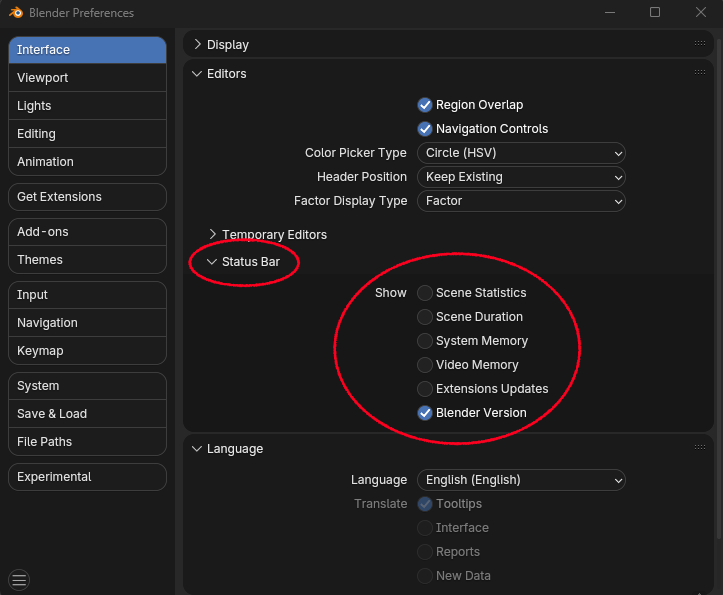
Task: Select the Input preferences tab
Action: tap(87, 295)
